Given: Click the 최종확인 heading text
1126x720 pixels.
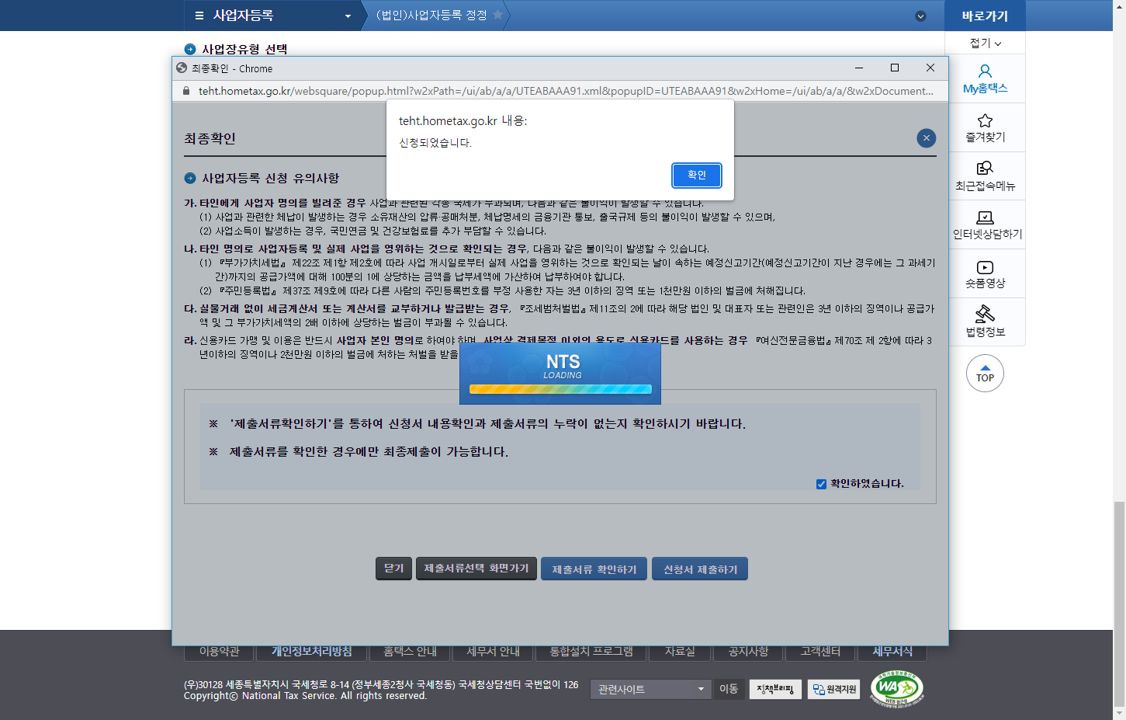Looking at the screenshot, I should click(210, 139).
